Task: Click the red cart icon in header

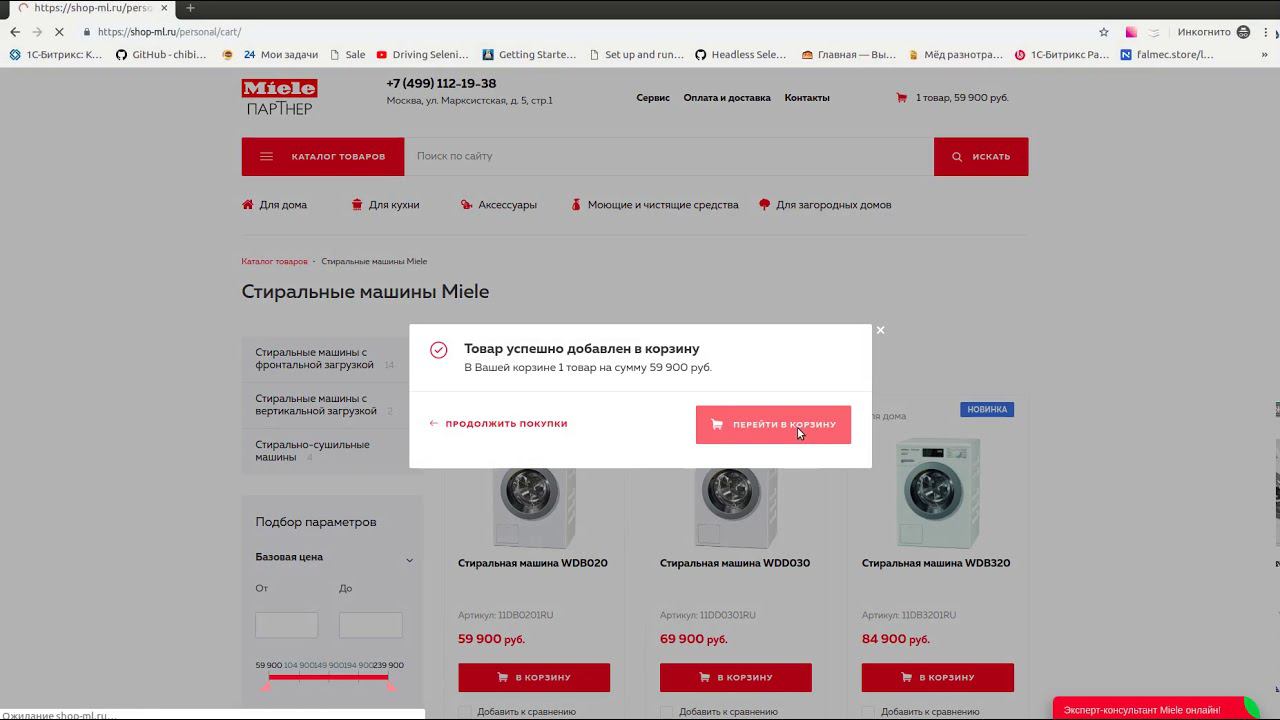Action: (x=901, y=98)
